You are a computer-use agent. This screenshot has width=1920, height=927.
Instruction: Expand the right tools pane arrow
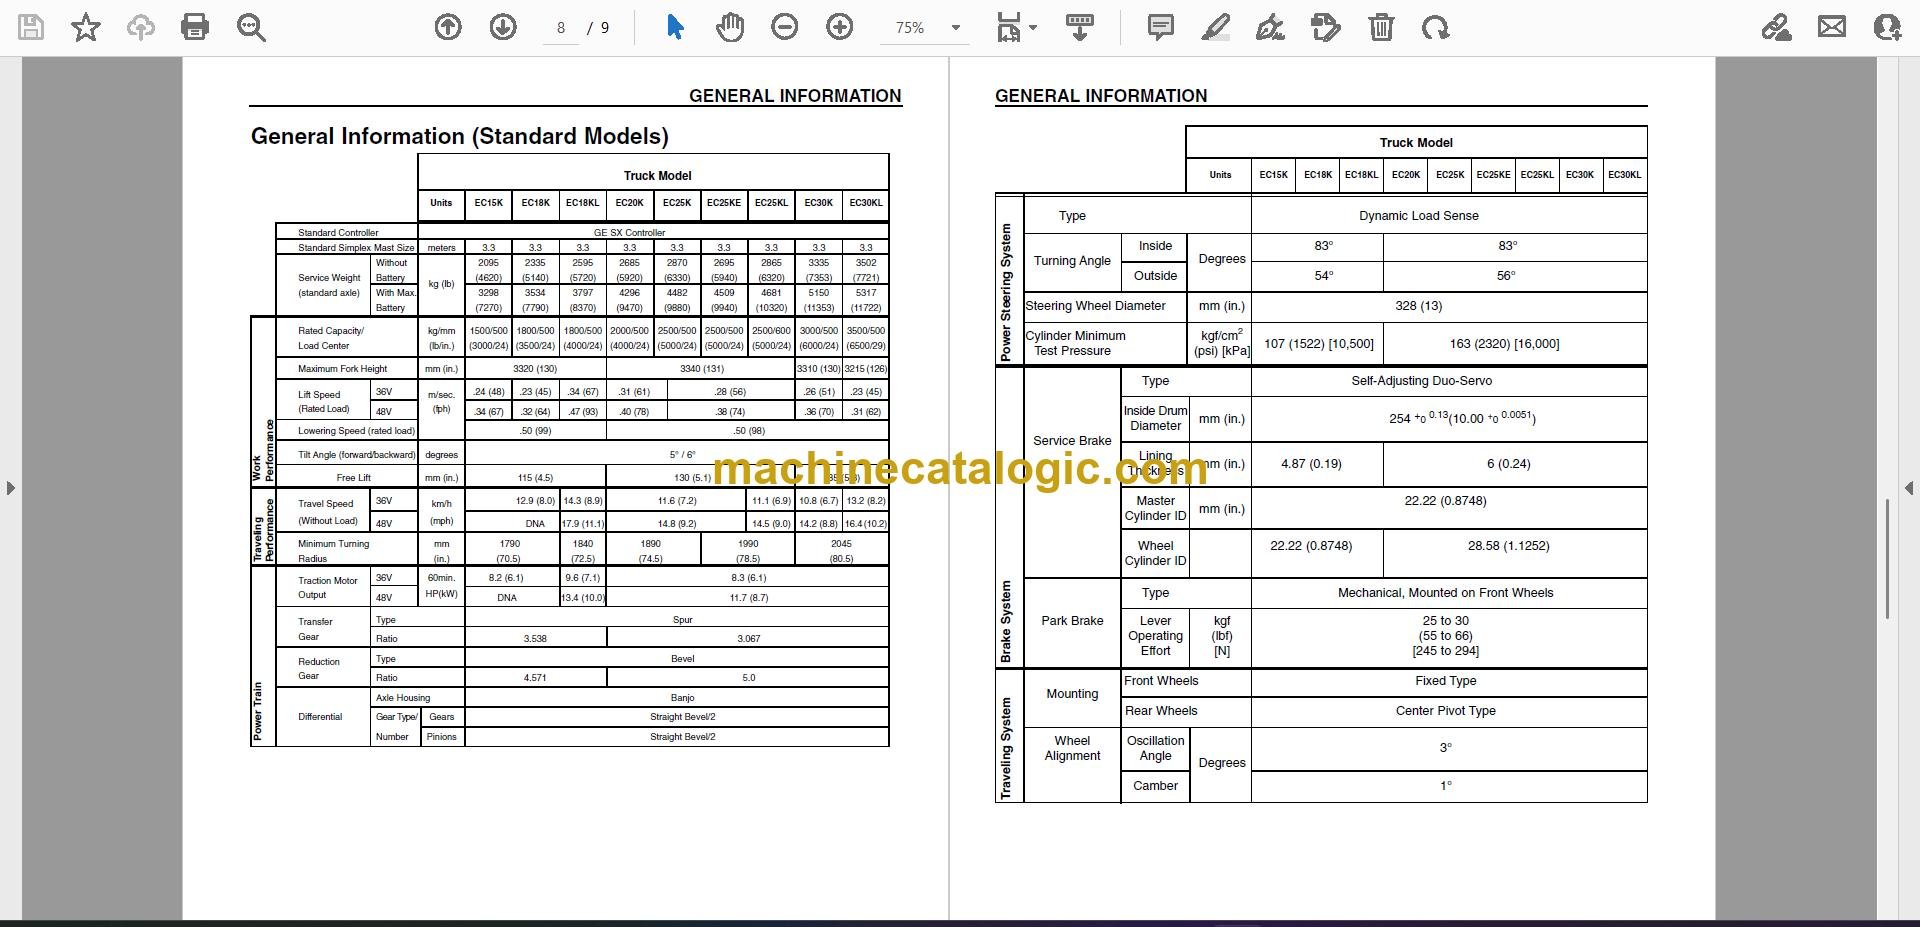pos(1909,488)
